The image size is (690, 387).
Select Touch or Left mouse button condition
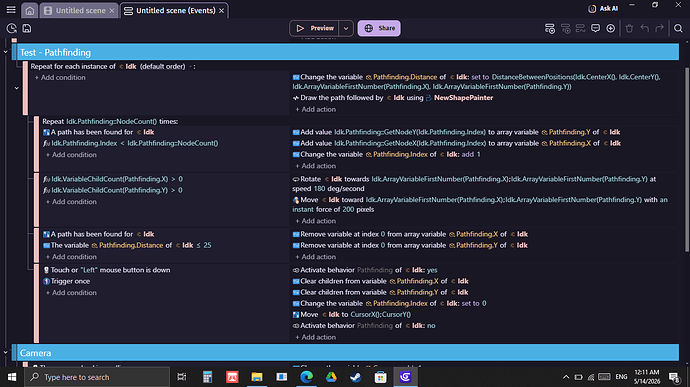(x=106, y=270)
